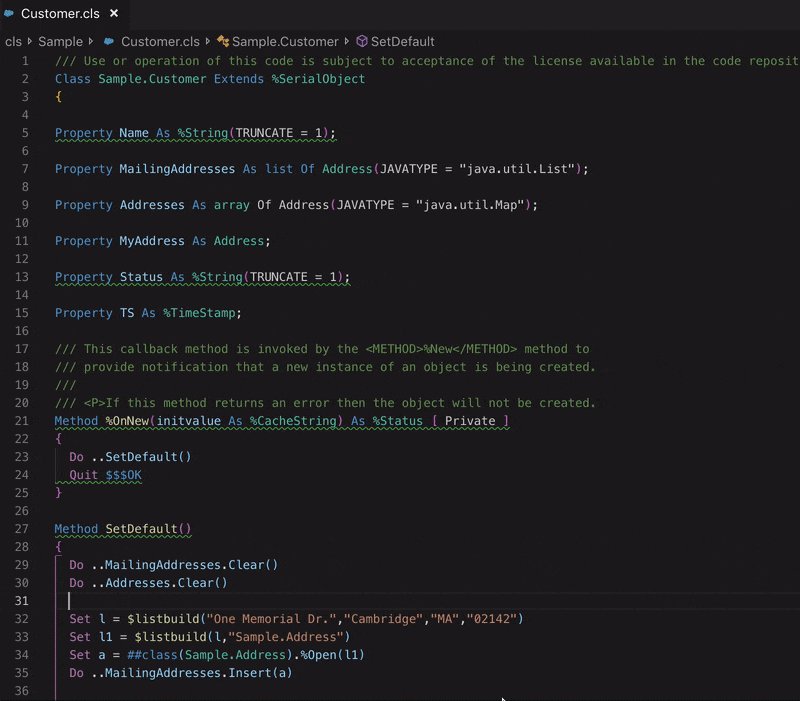This screenshot has height=701, width=800.
Task: Click the "02142" string
Action: 492,619
